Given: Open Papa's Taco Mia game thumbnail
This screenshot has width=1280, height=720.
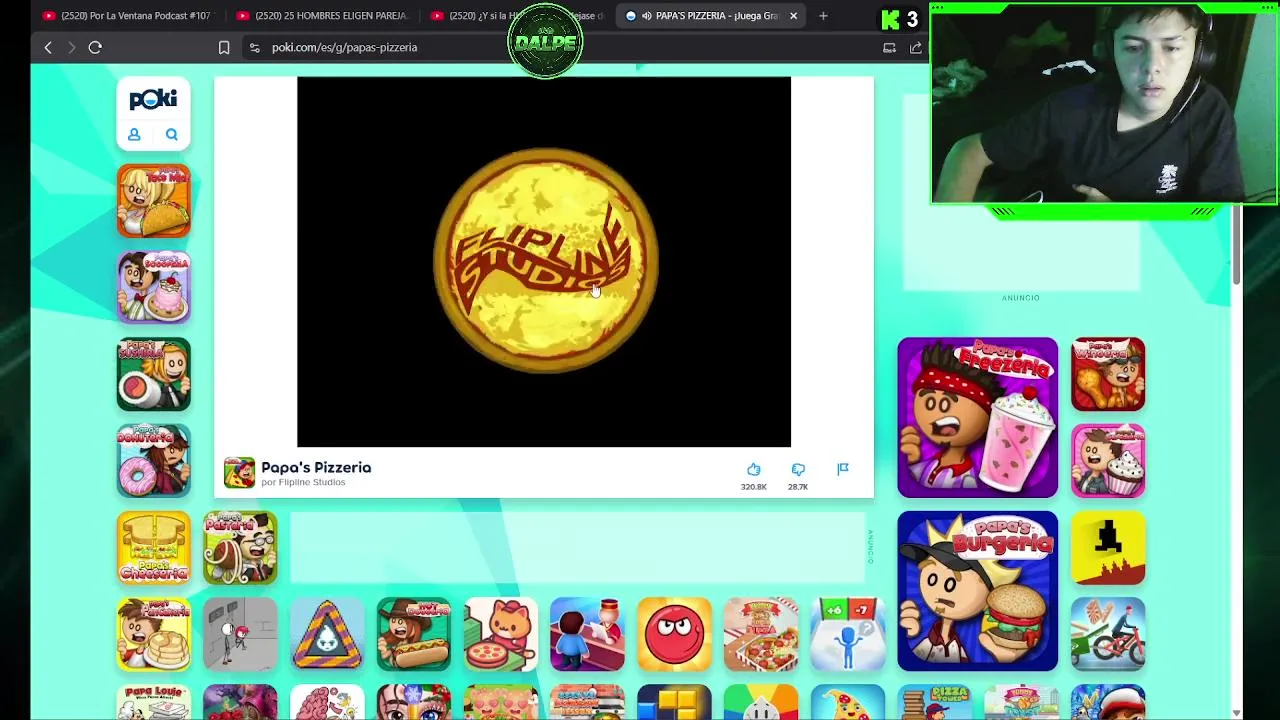Looking at the screenshot, I should pyautogui.click(x=153, y=201).
